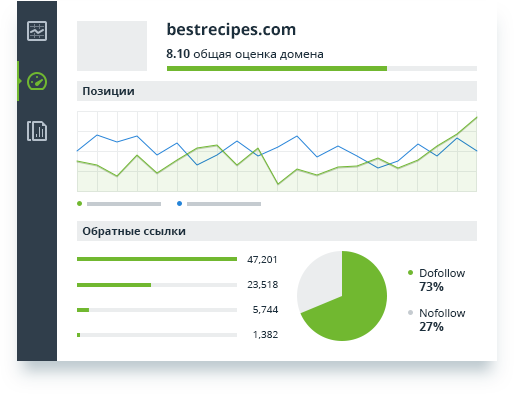
Task: Select the speedometer dashboard icon in sidebar
Action: point(37,81)
